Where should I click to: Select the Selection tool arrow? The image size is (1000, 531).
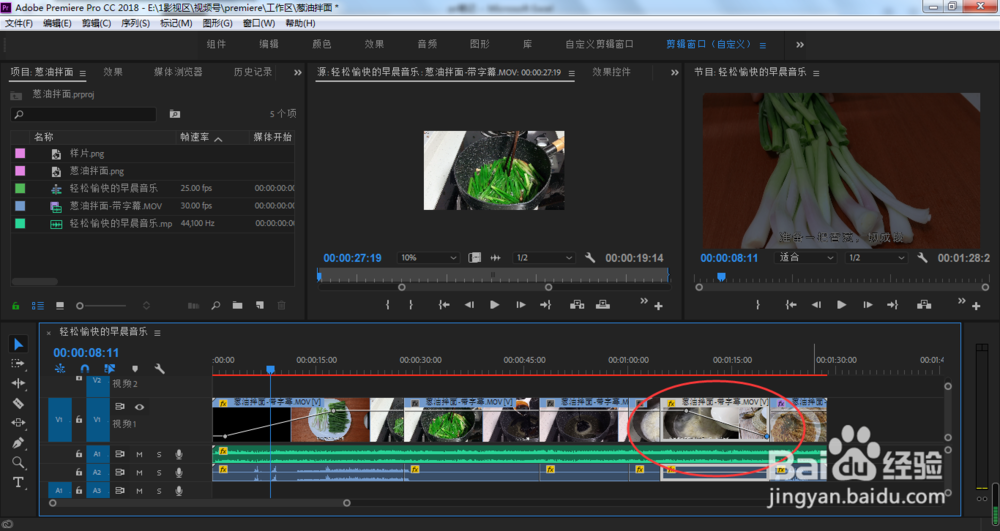tap(18, 344)
